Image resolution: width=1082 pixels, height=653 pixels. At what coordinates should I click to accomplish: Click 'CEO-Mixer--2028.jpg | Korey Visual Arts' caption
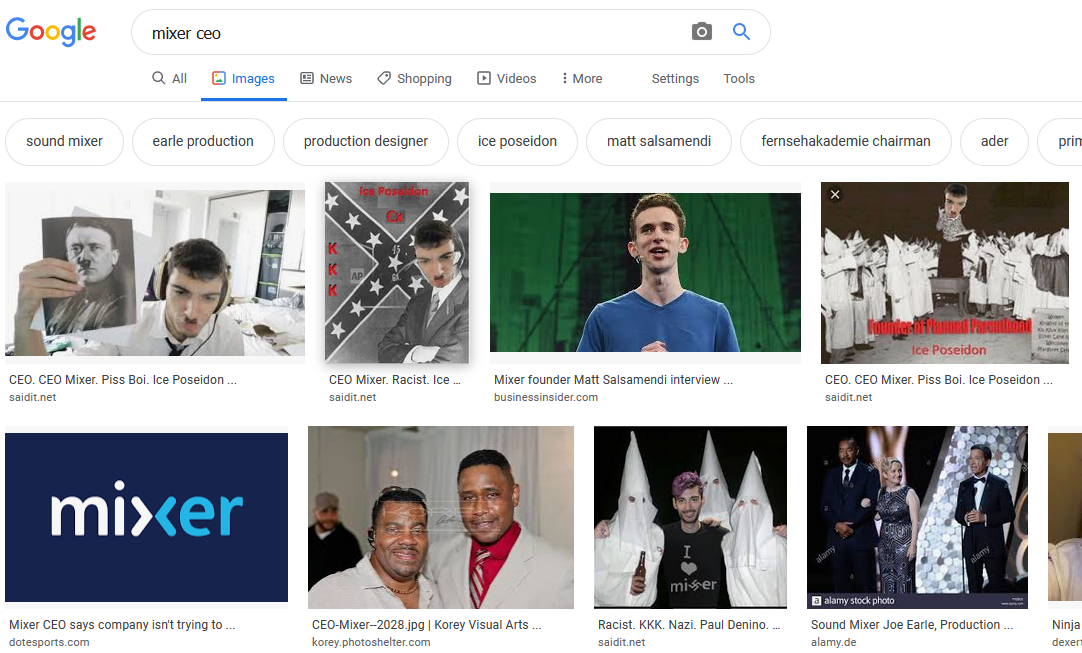point(426,625)
